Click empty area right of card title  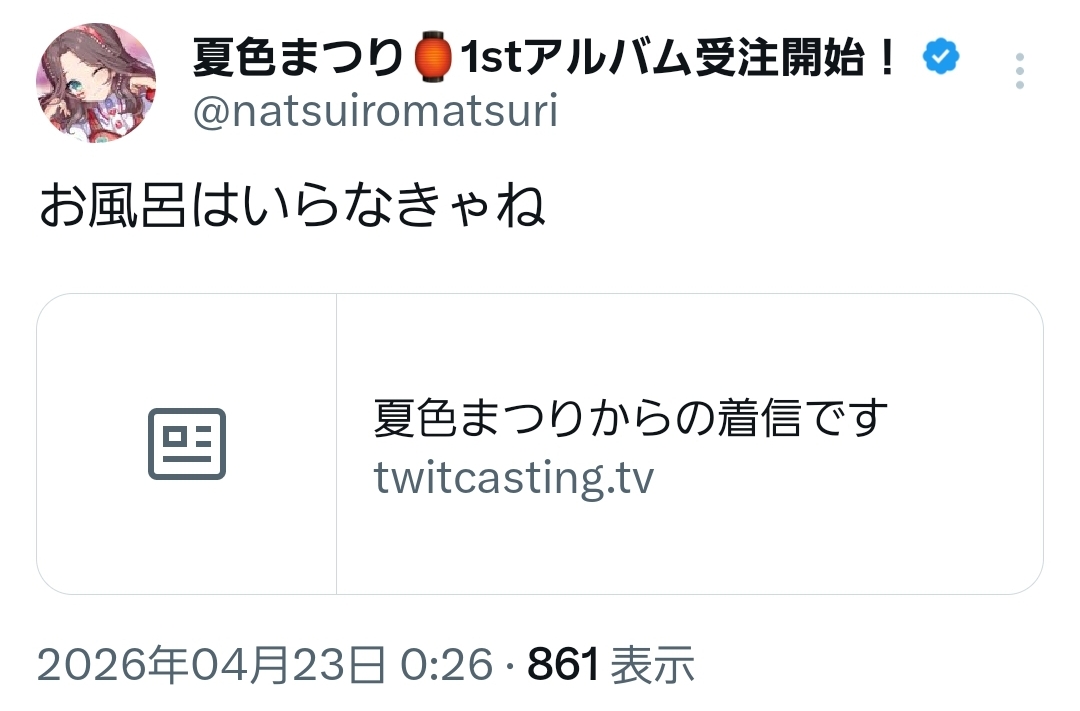[964, 418]
